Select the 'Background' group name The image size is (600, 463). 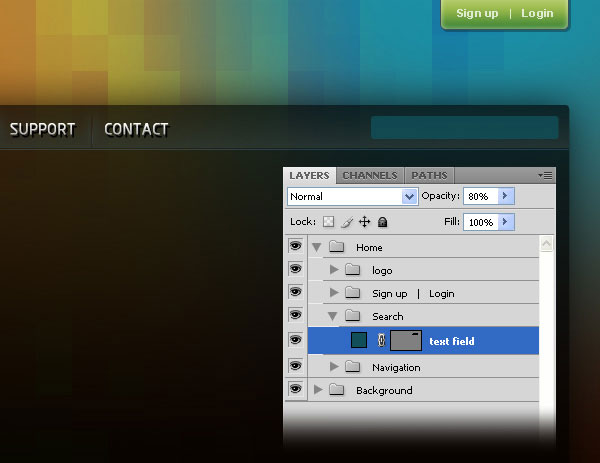384,390
